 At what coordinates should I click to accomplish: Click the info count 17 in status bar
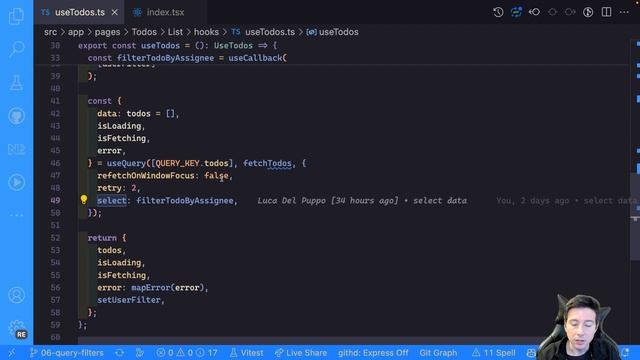pos(207,353)
